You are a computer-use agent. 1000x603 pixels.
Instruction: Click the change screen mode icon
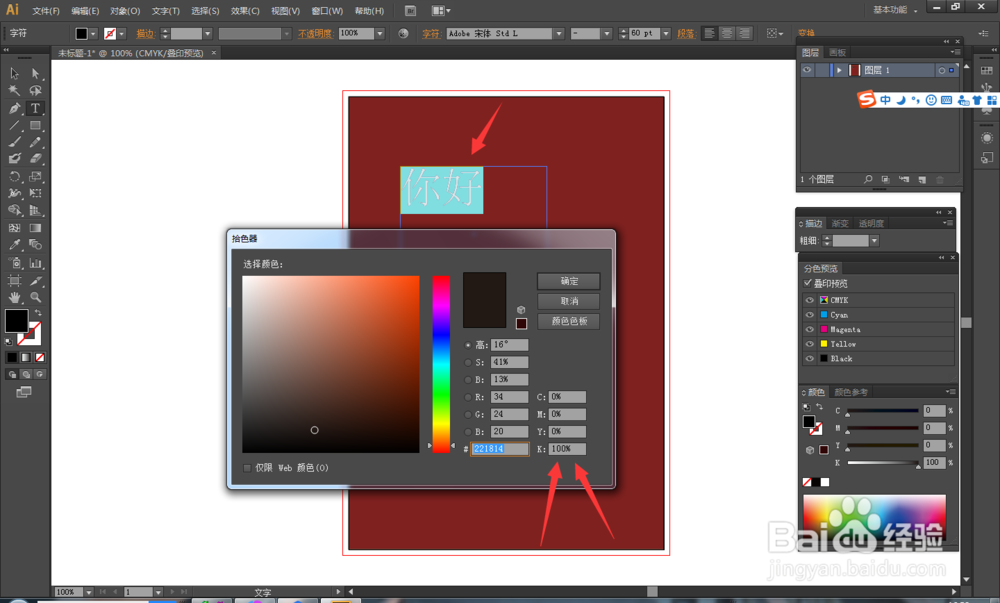coord(24,392)
